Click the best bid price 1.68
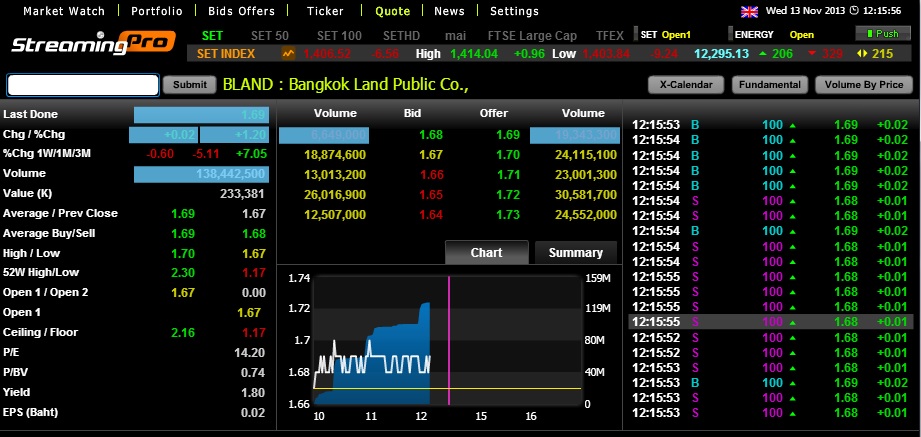 tap(431, 135)
